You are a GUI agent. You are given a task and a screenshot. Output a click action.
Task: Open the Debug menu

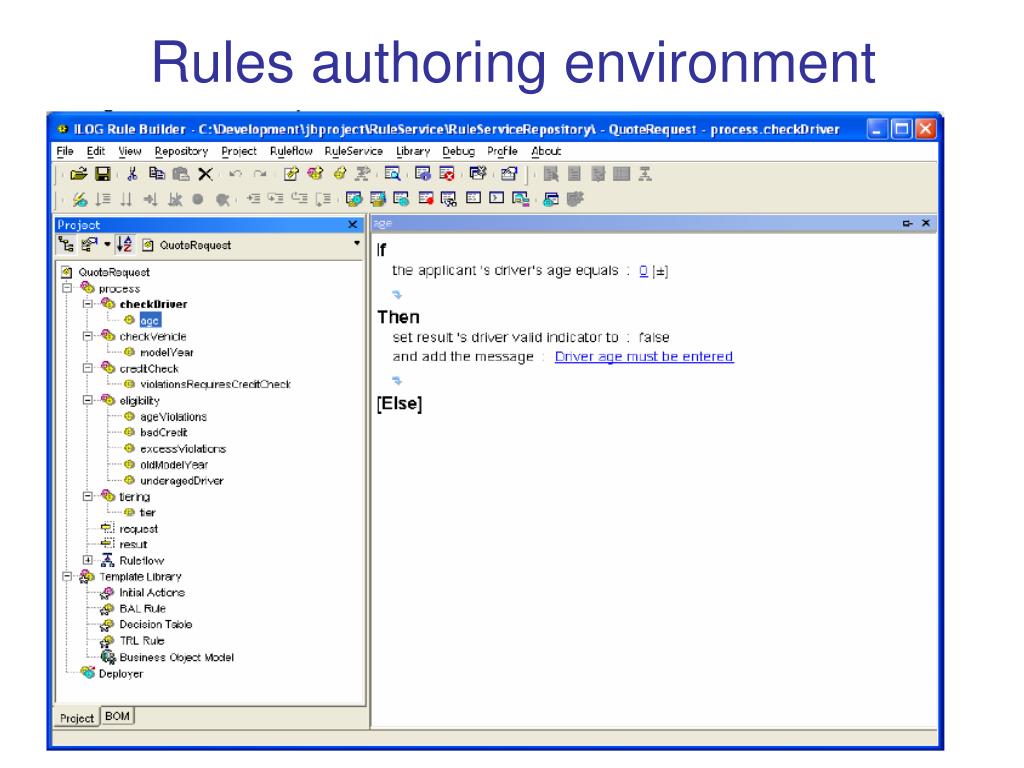tap(458, 151)
